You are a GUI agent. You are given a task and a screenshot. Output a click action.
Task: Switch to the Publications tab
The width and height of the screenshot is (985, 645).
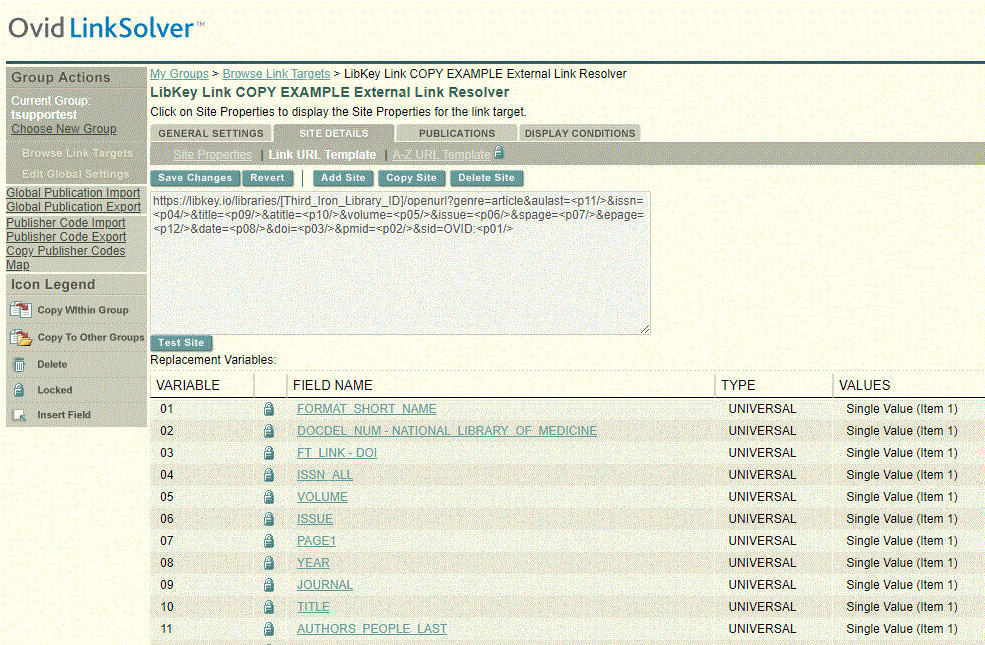pyautogui.click(x=457, y=133)
